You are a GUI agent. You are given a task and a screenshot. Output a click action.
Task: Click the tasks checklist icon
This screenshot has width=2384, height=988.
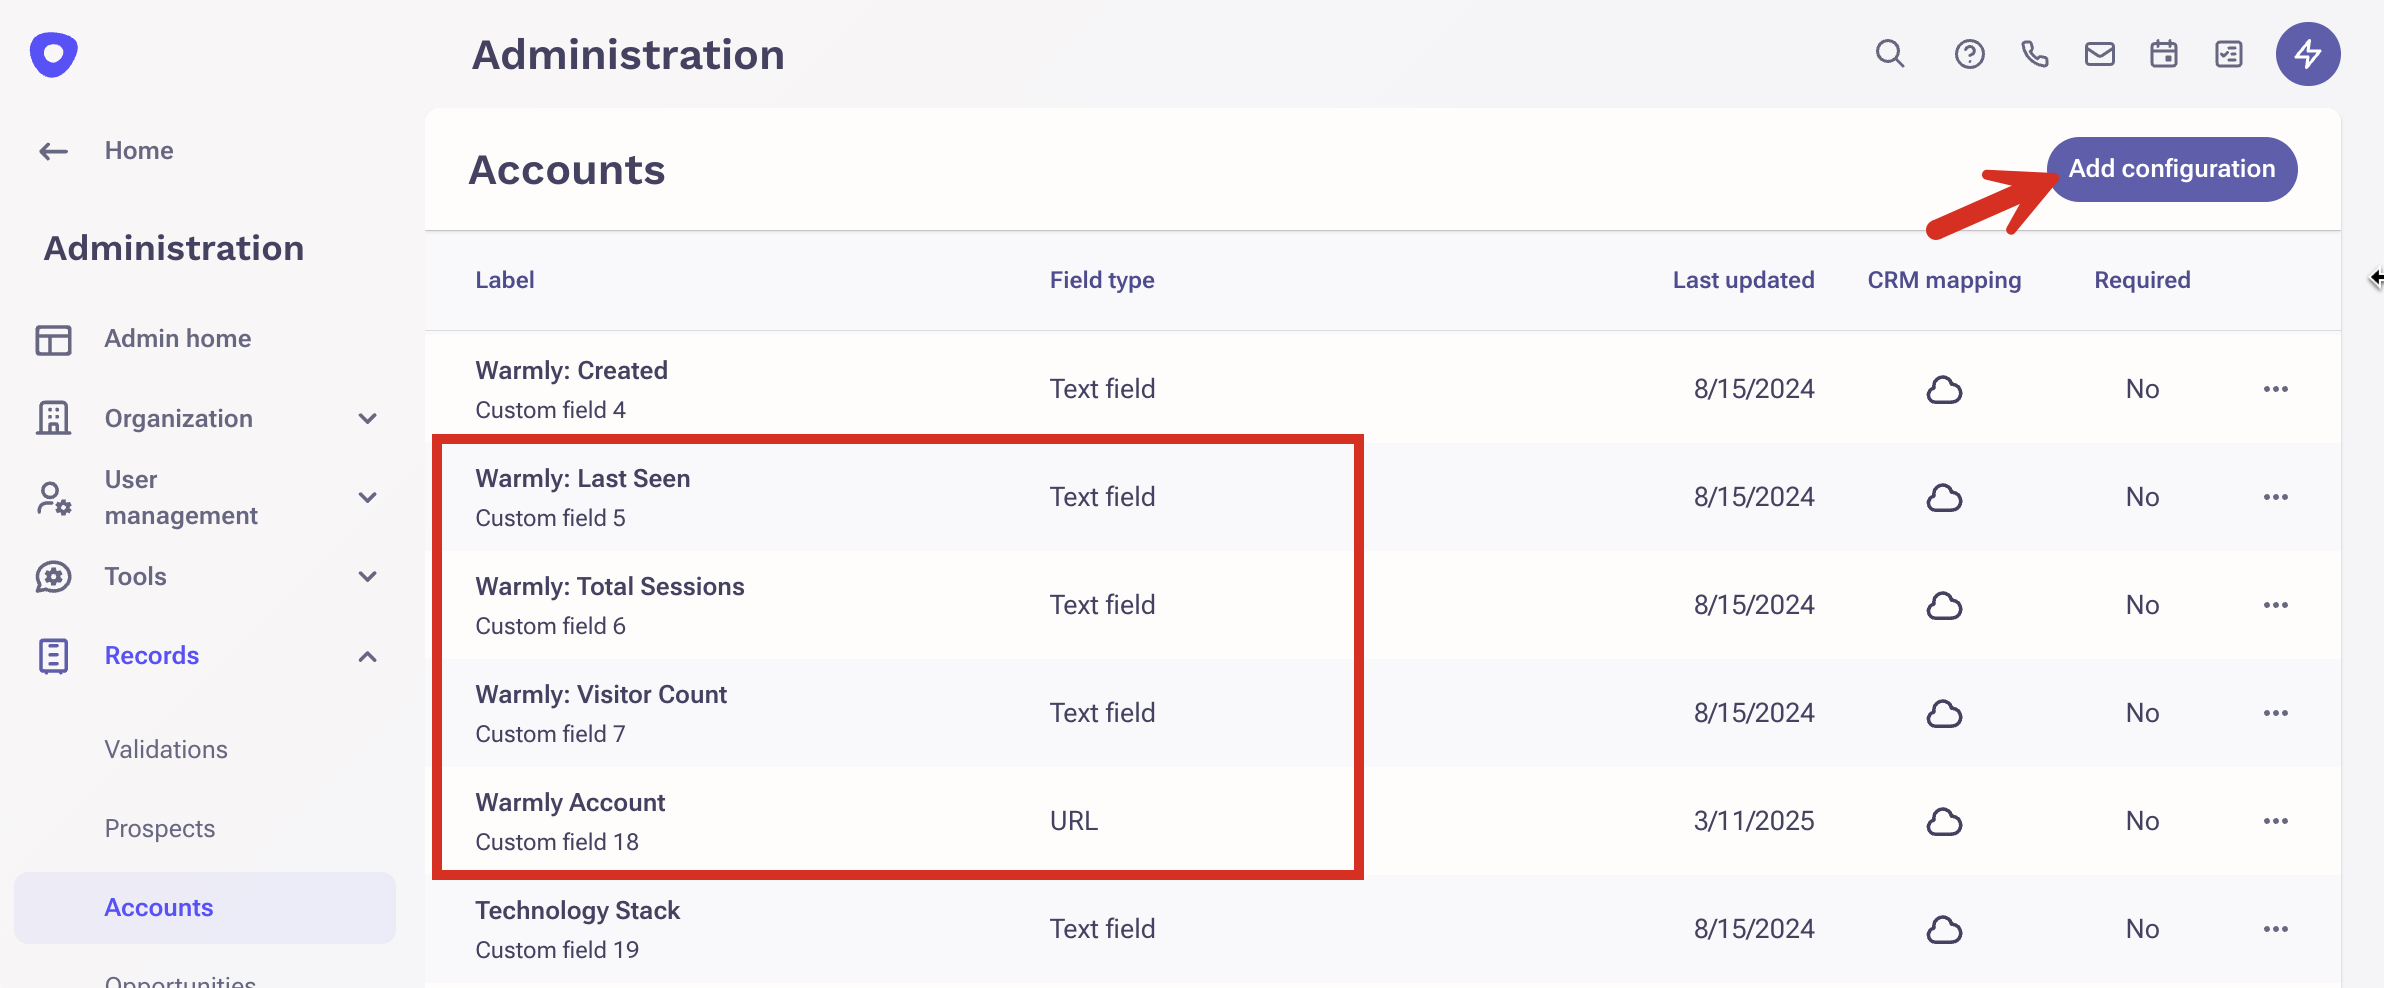coord(2229,54)
